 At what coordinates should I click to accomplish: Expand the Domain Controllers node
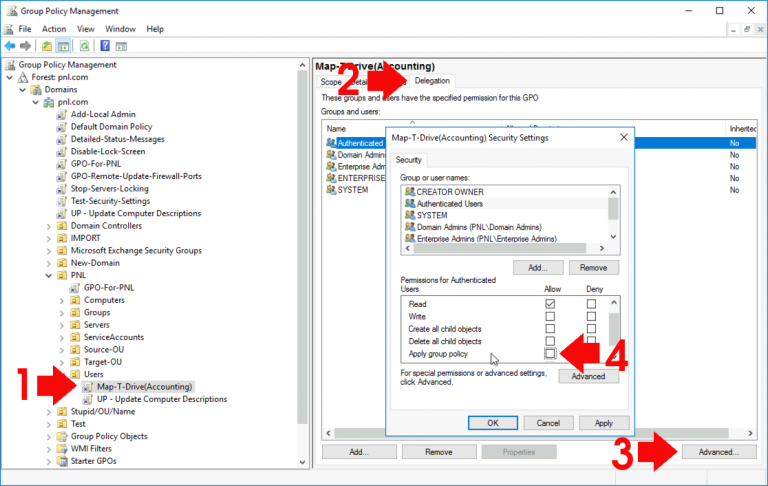48,226
